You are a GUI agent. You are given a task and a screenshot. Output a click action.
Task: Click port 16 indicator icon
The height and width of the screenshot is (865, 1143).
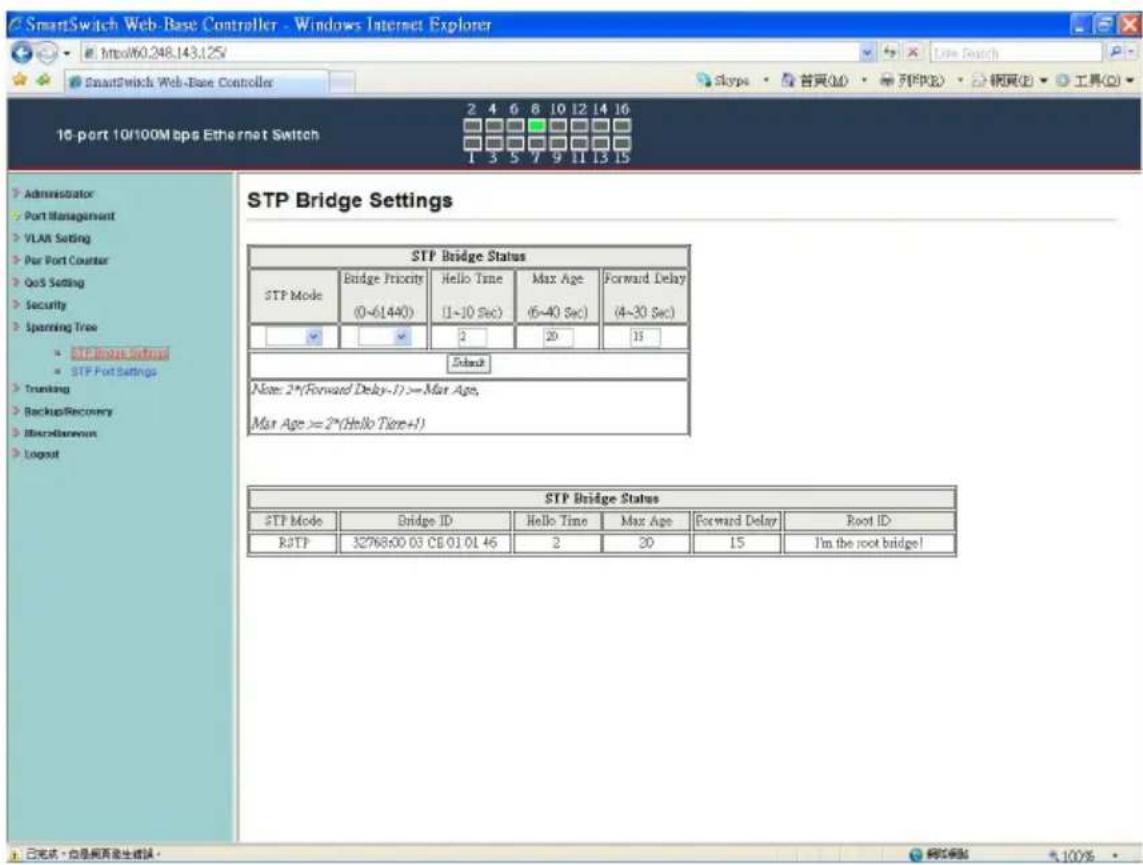tap(622, 125)
